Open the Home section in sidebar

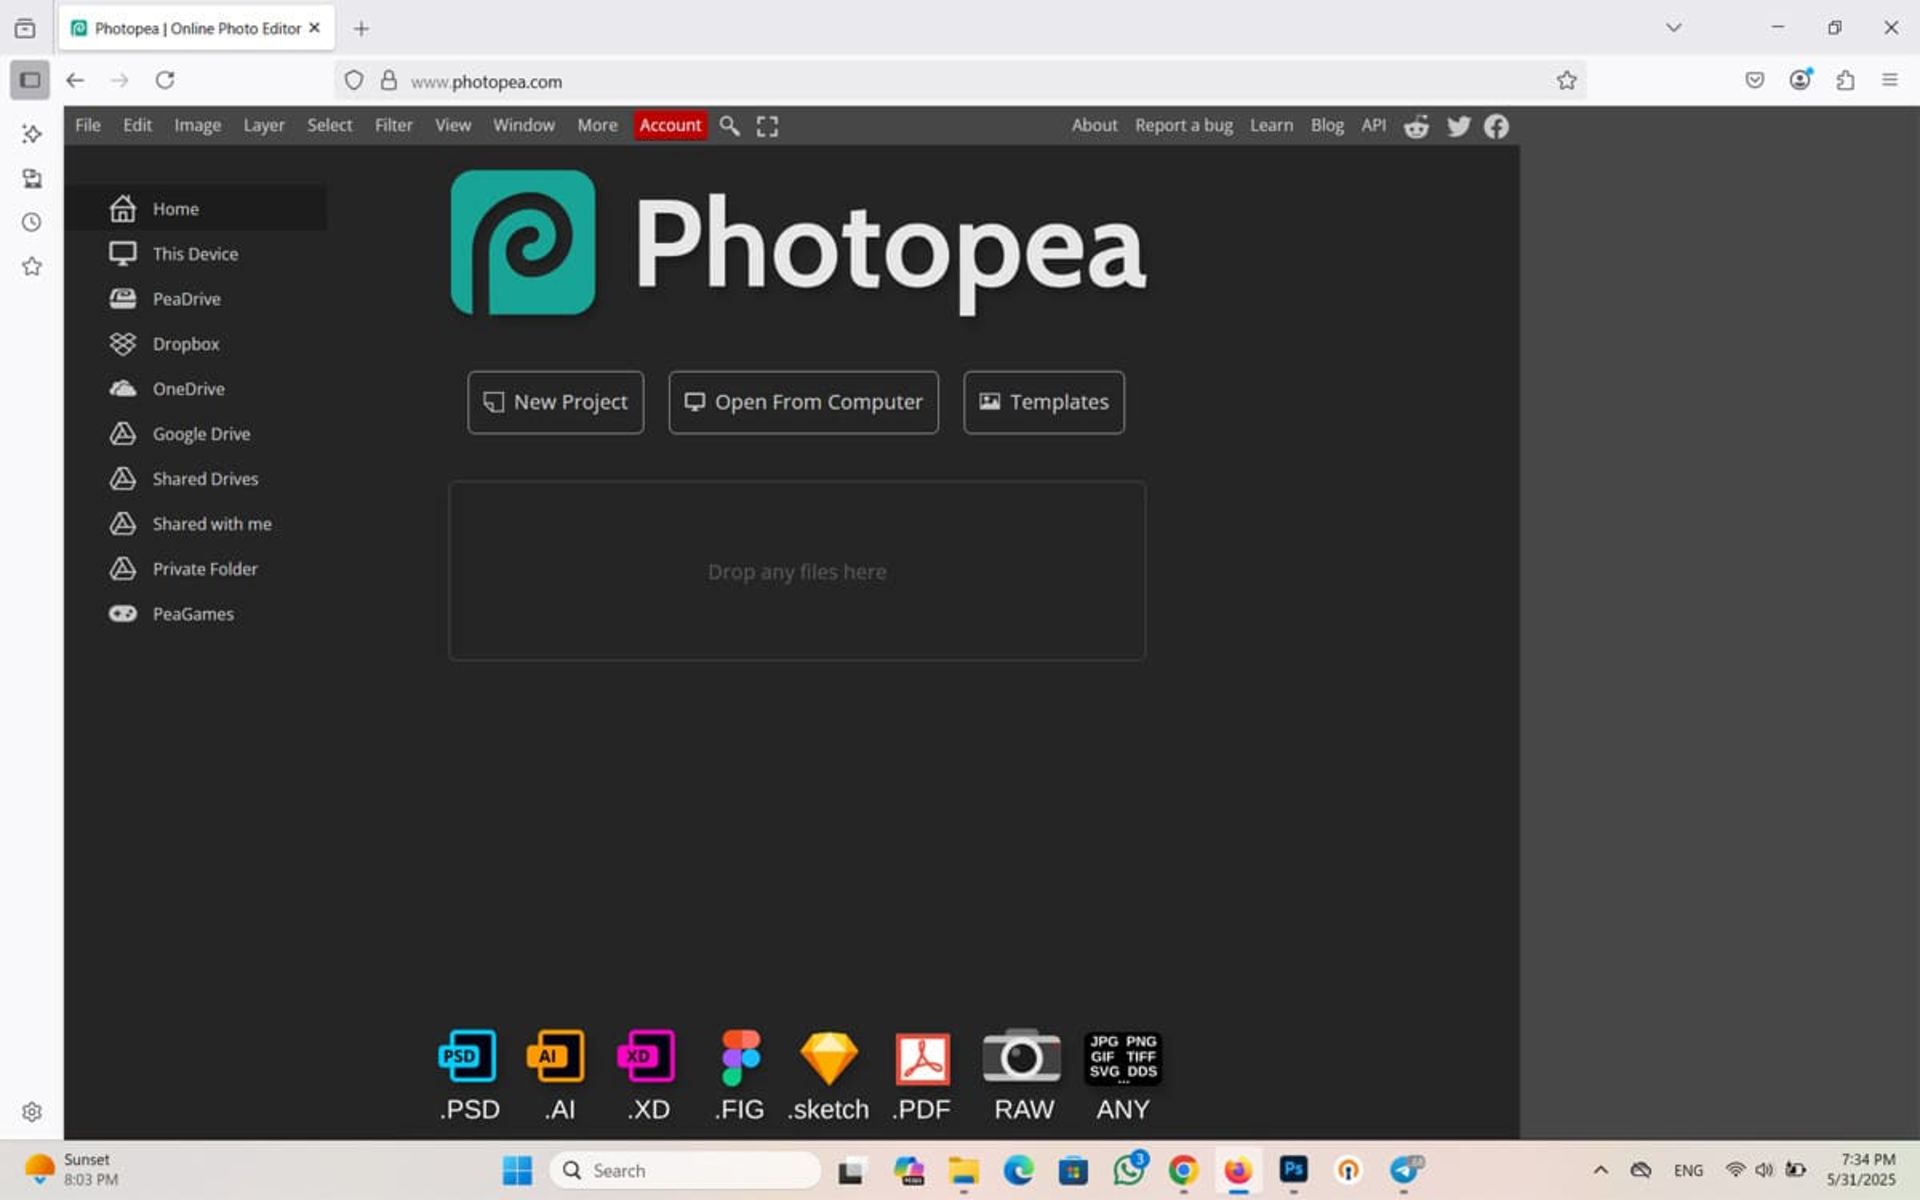(196, 208)
